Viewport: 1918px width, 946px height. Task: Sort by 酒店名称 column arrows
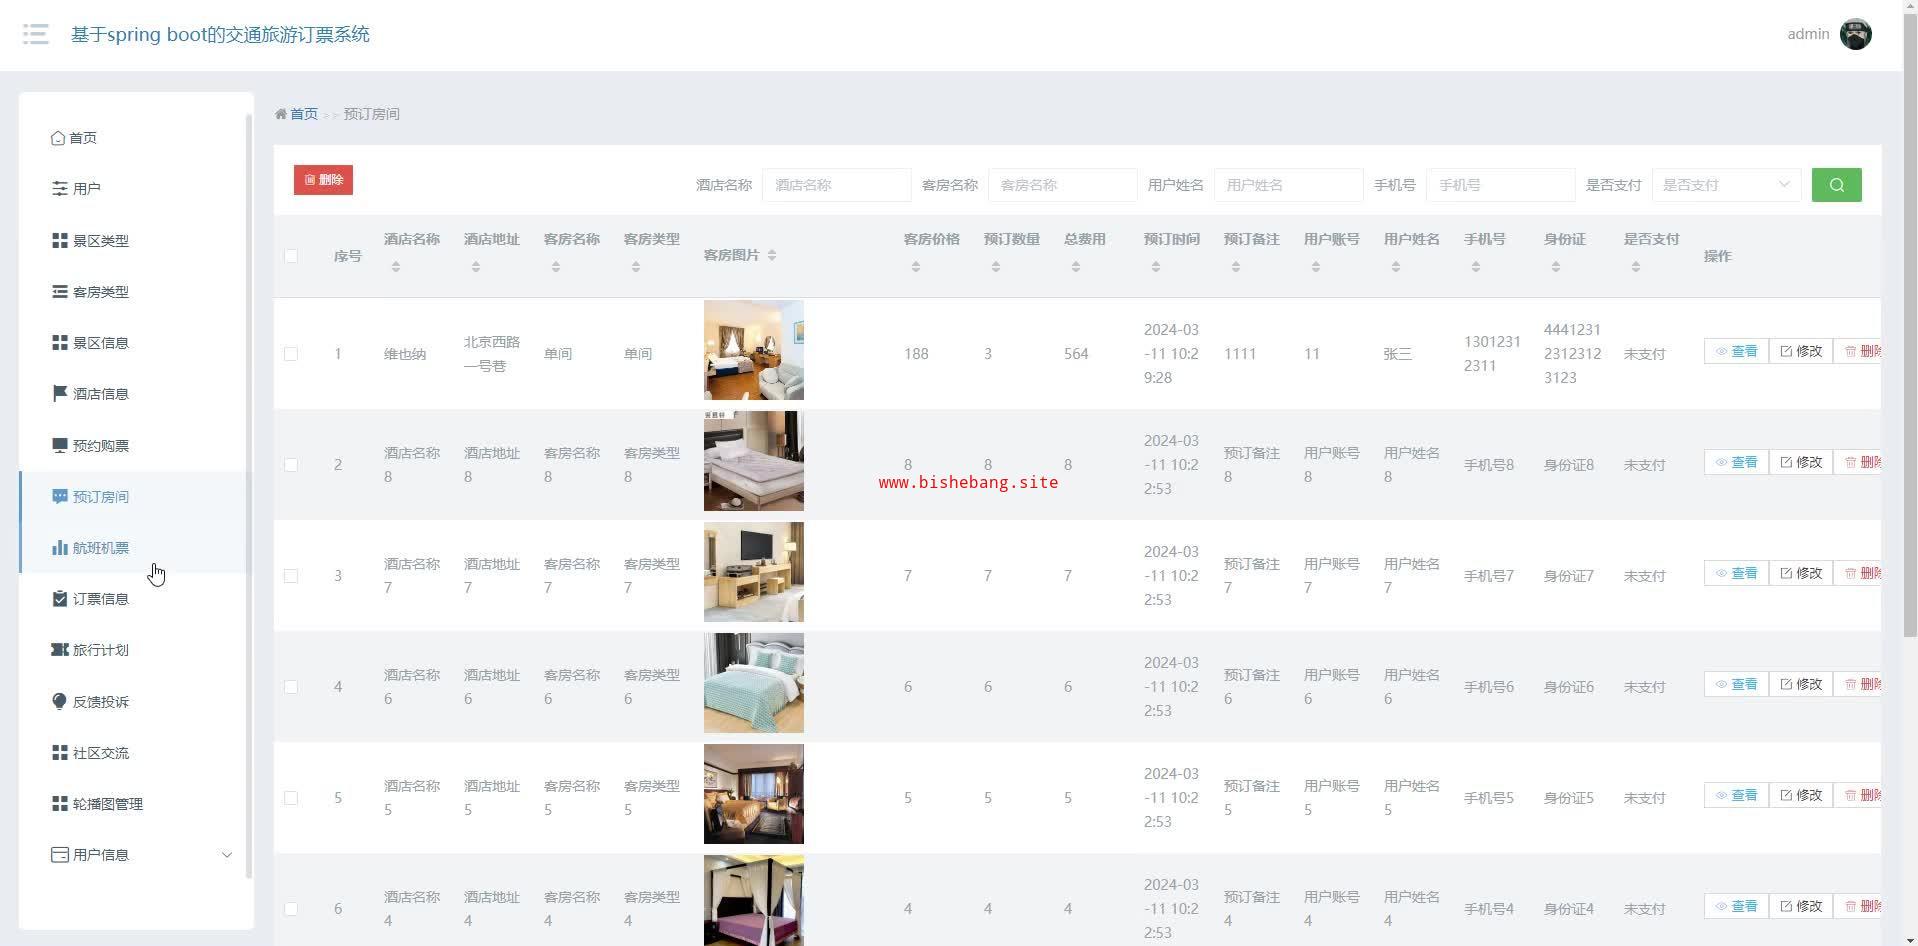point(396,267)
